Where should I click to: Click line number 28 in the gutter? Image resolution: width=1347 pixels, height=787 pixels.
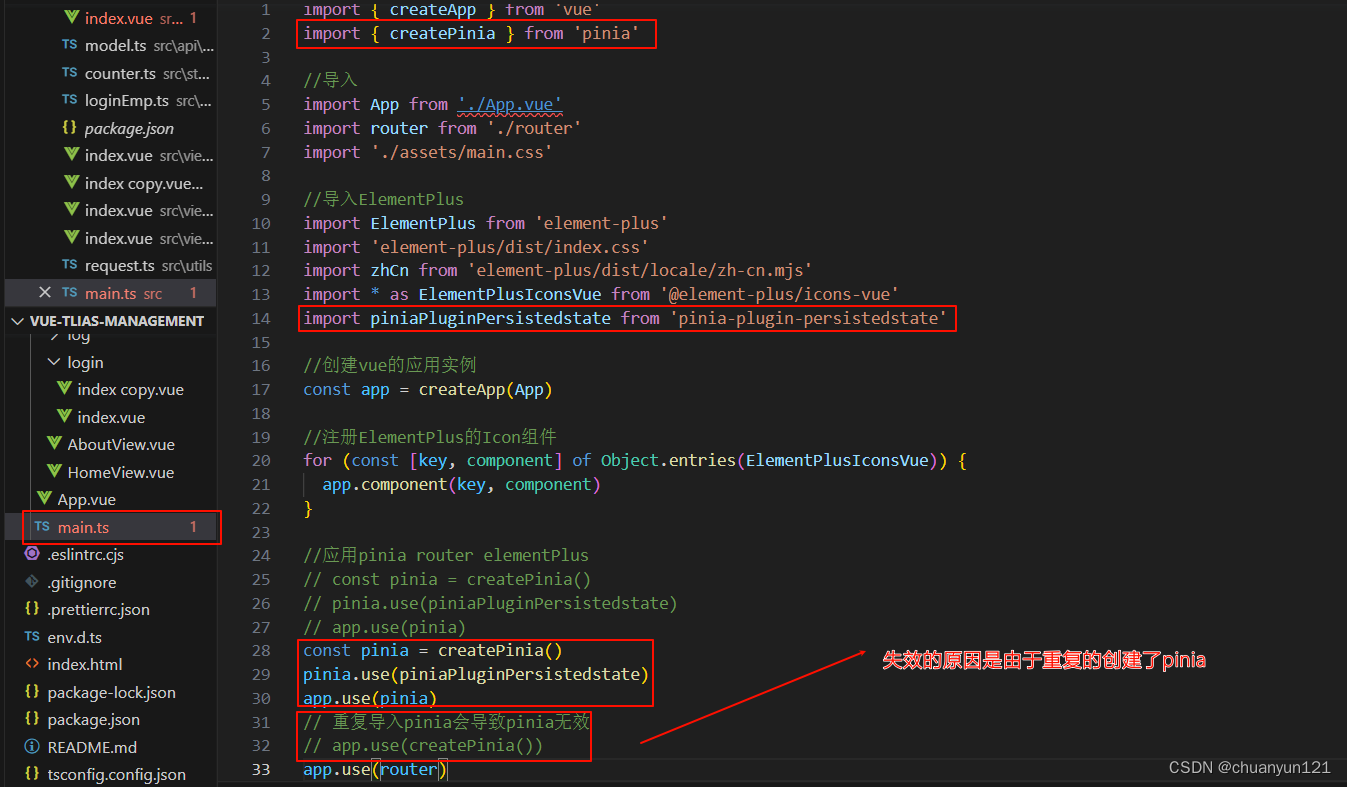click(260, 649)
